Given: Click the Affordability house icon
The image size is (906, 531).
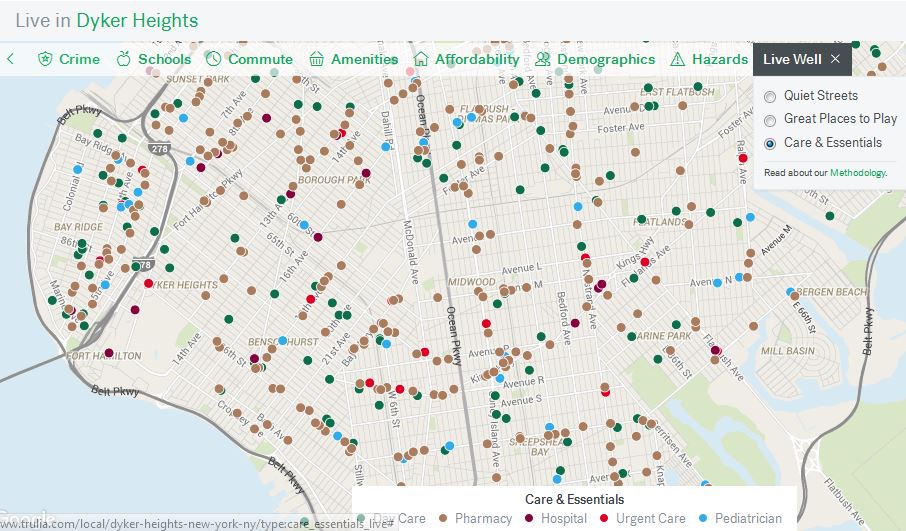Looking at the screenshot, I should (x=421, y=59).
